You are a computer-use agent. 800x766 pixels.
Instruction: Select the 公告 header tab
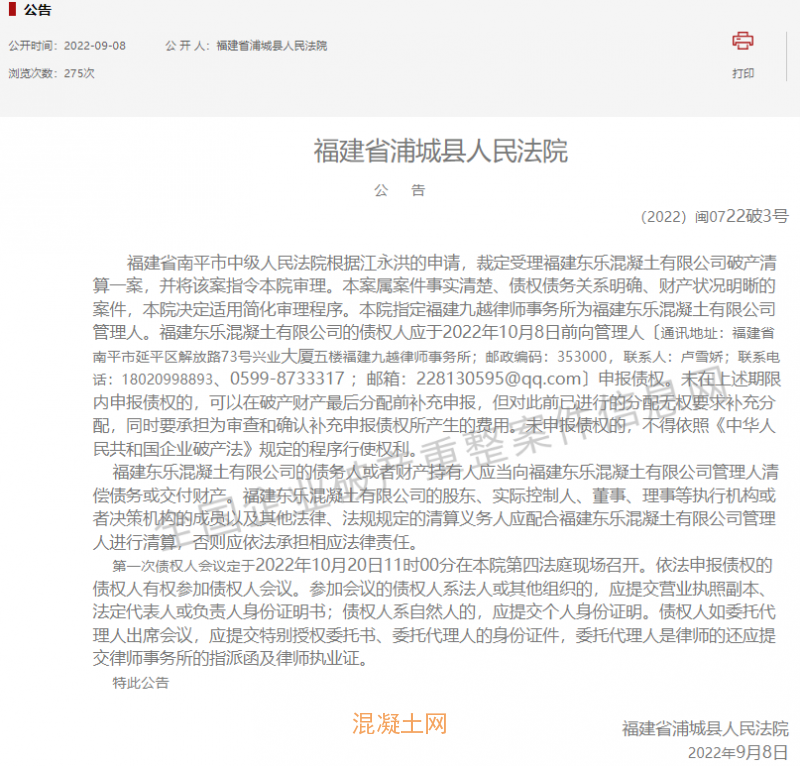tap(37, 10)
